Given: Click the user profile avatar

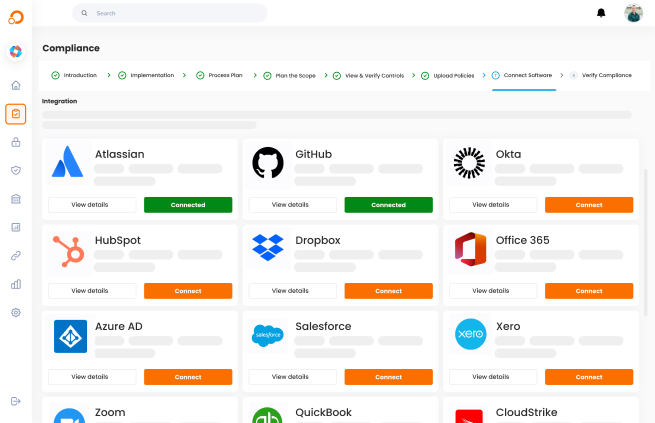Looking at the screenshot, I should 633,13.
